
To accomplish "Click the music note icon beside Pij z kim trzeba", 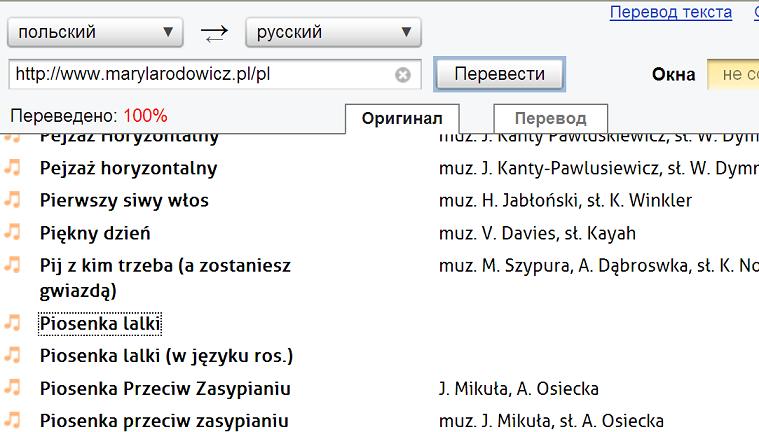I will pos(13,264).
